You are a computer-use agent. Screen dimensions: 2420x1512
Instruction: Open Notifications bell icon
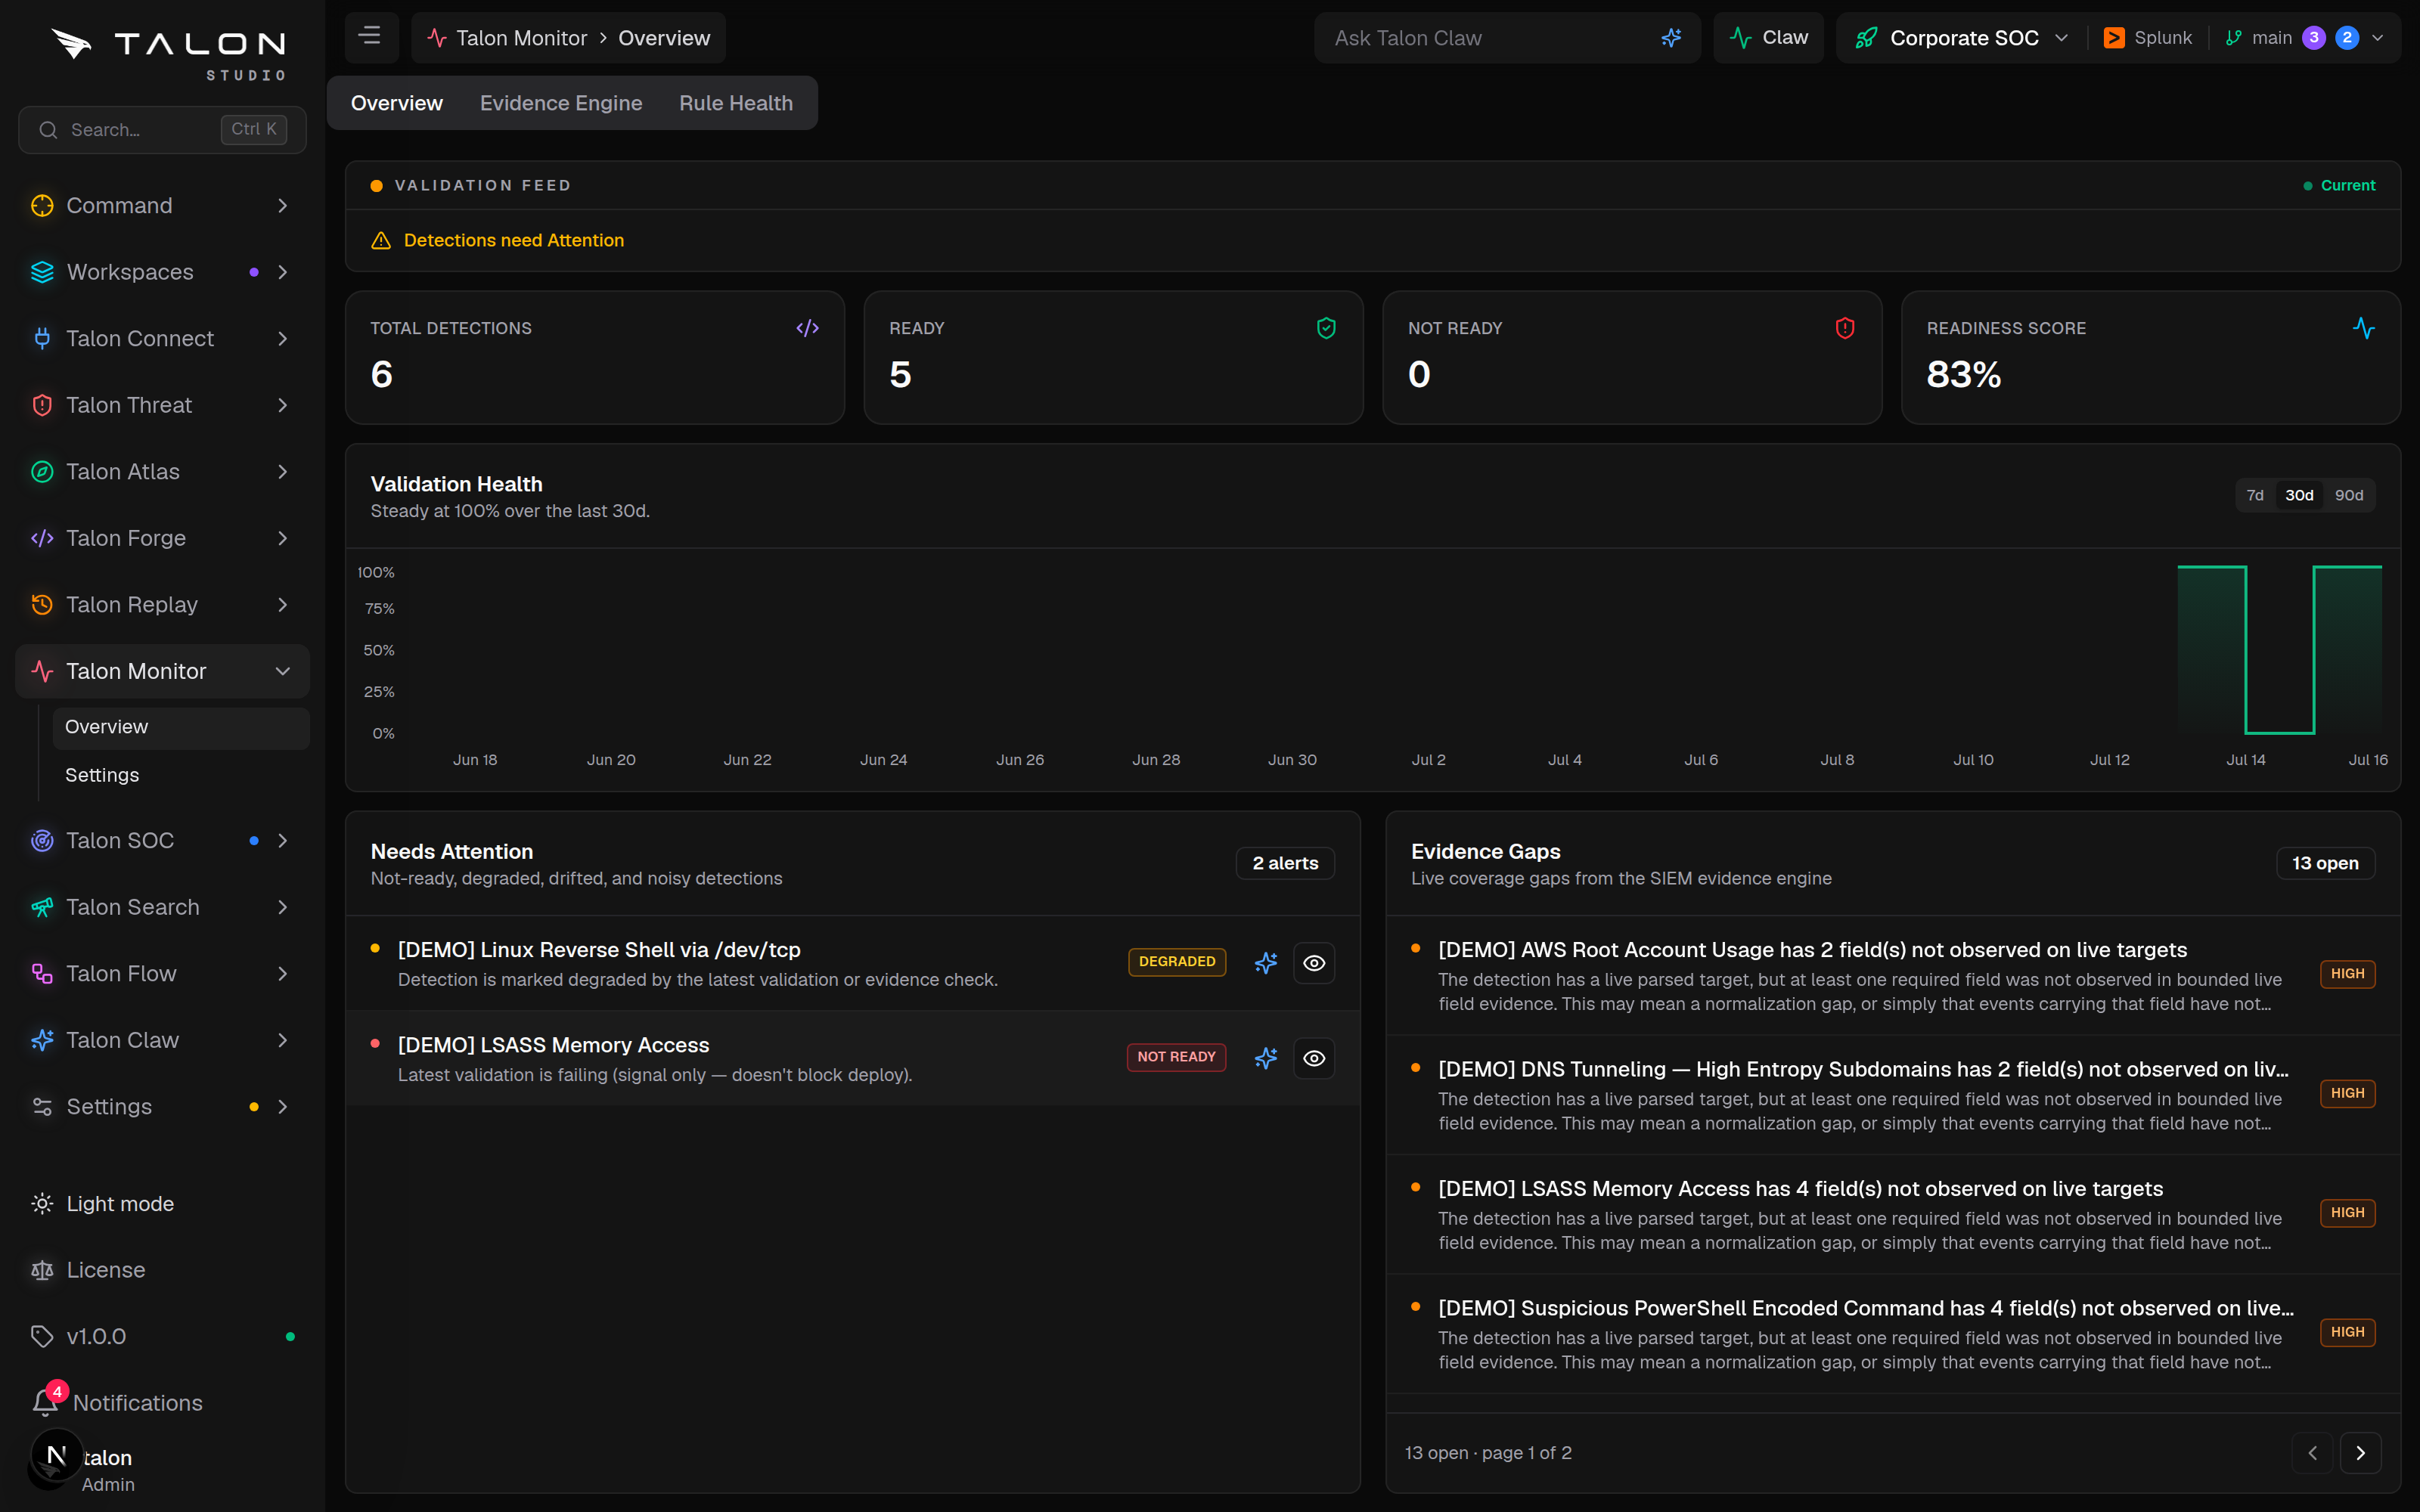click(45, 1402)
